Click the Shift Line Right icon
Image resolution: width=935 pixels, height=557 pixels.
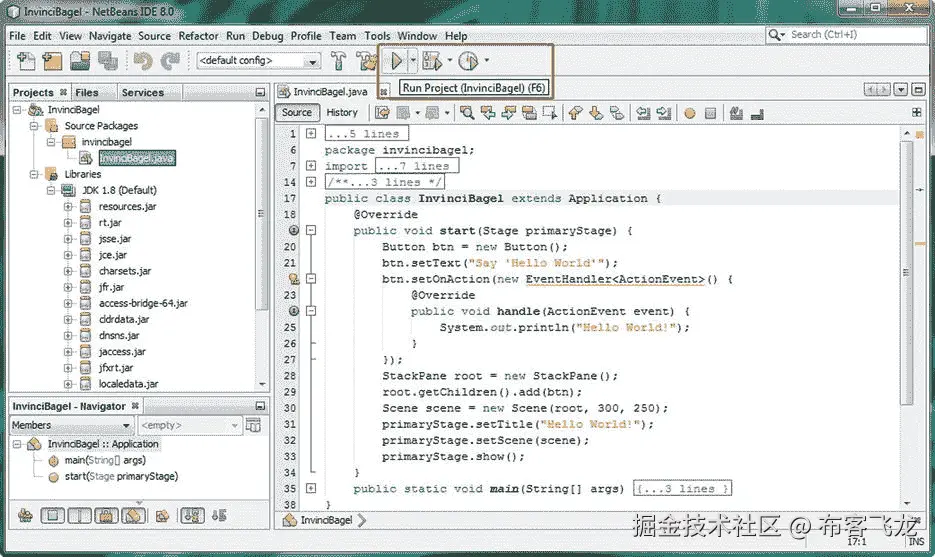(664, 113)
